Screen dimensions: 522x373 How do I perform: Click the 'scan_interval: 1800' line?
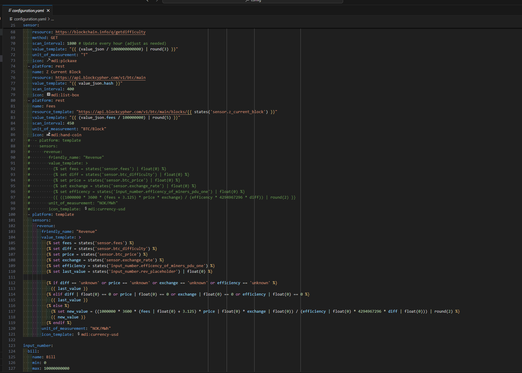click(x=54, y=43)
